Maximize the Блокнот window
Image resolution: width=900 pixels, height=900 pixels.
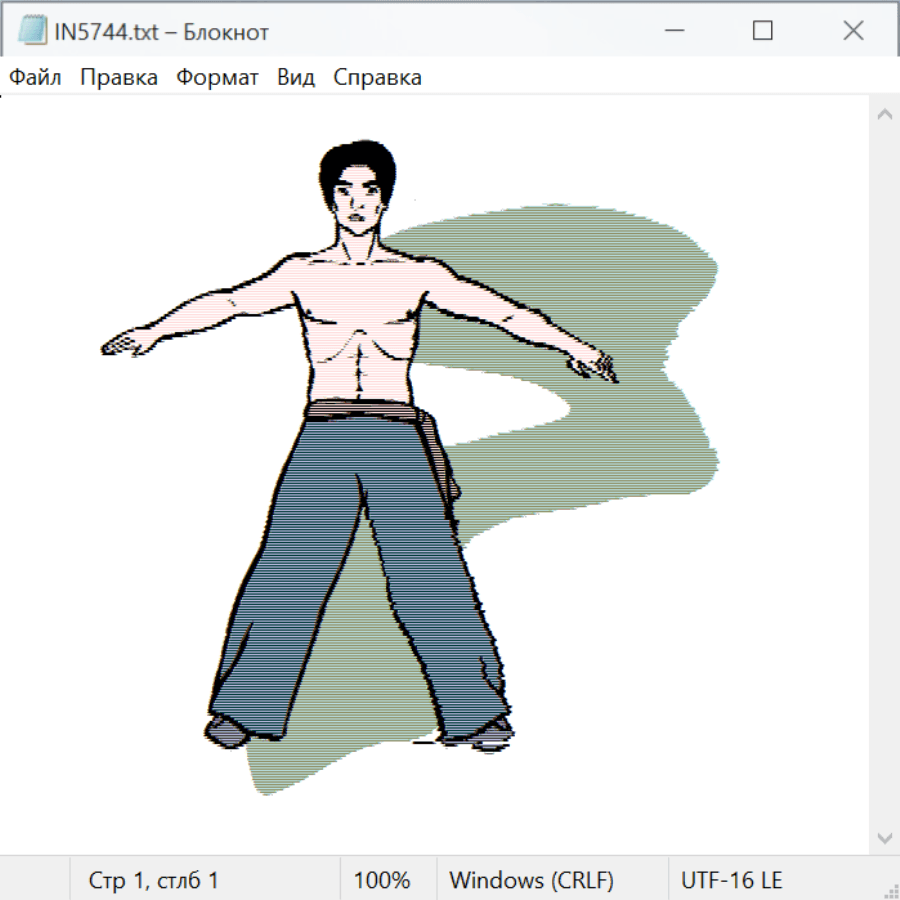763,31
